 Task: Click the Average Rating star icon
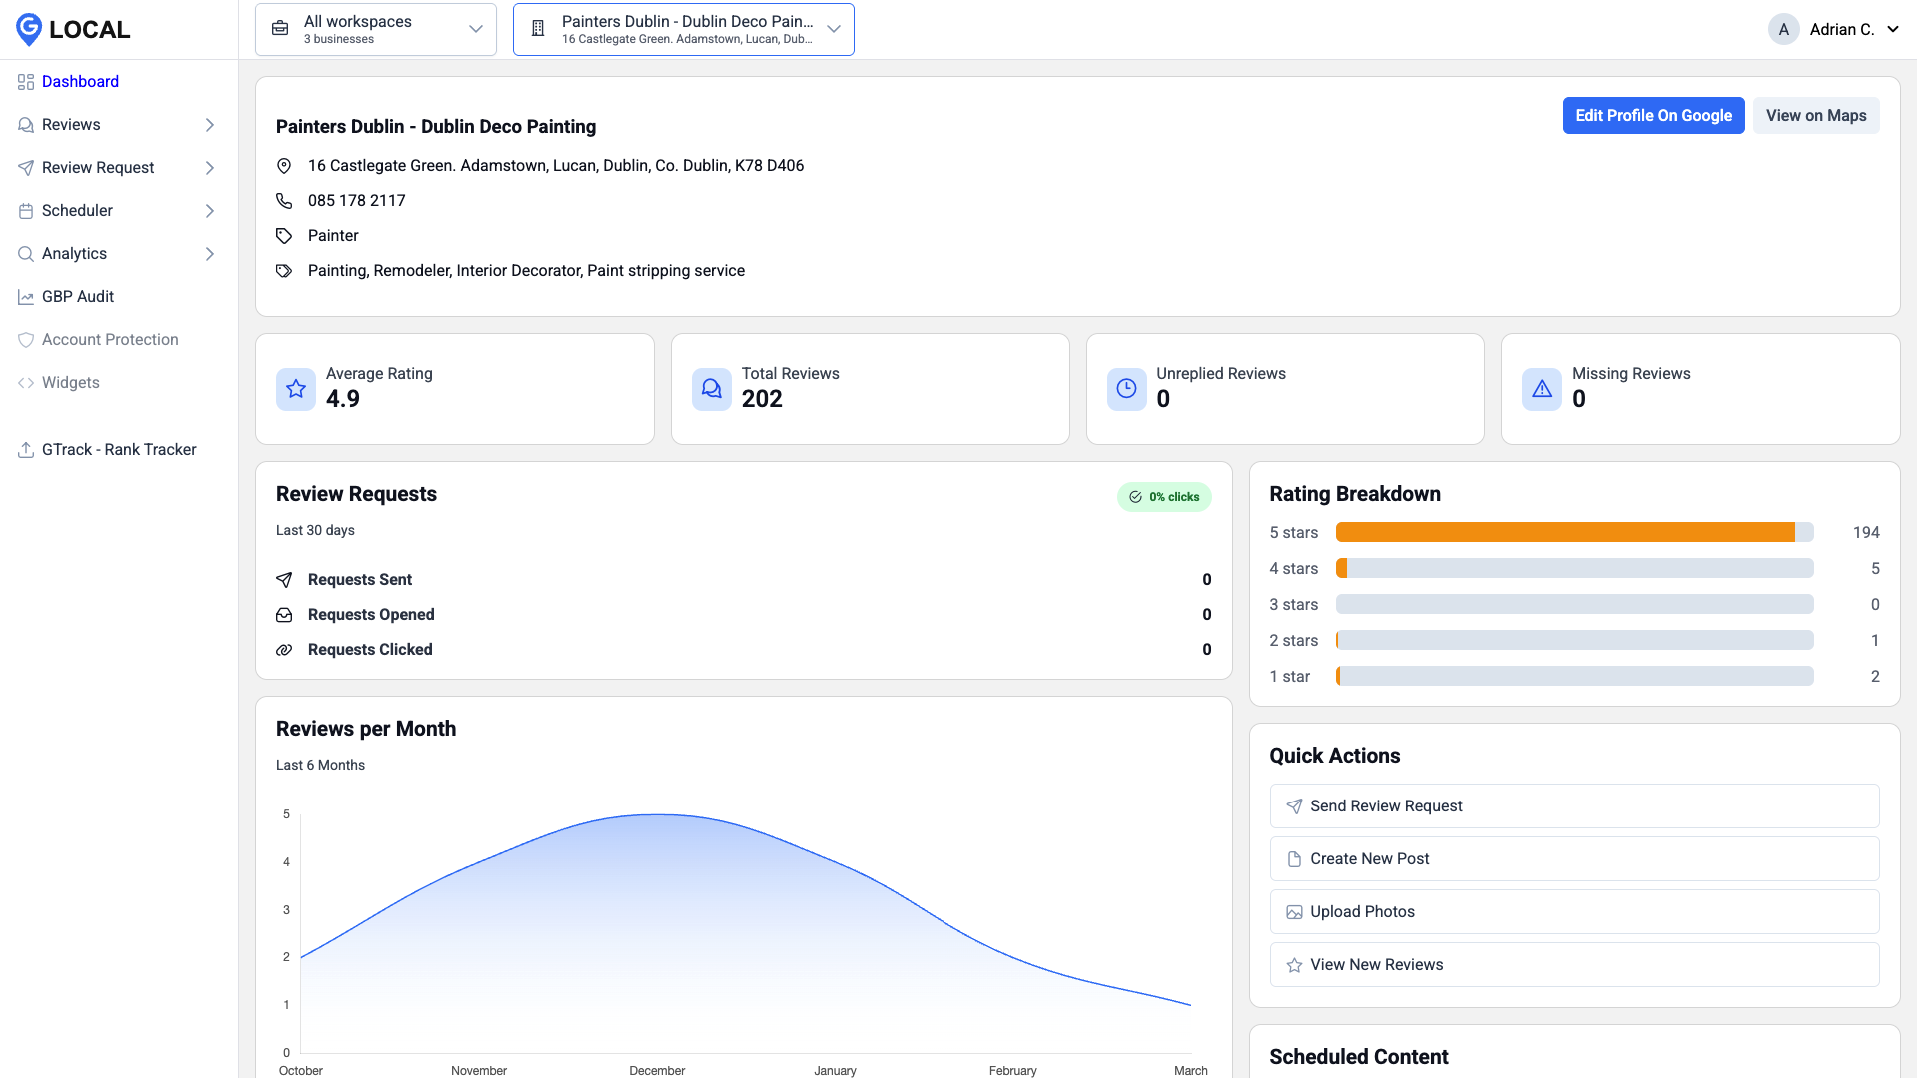[x=295, y=389]
